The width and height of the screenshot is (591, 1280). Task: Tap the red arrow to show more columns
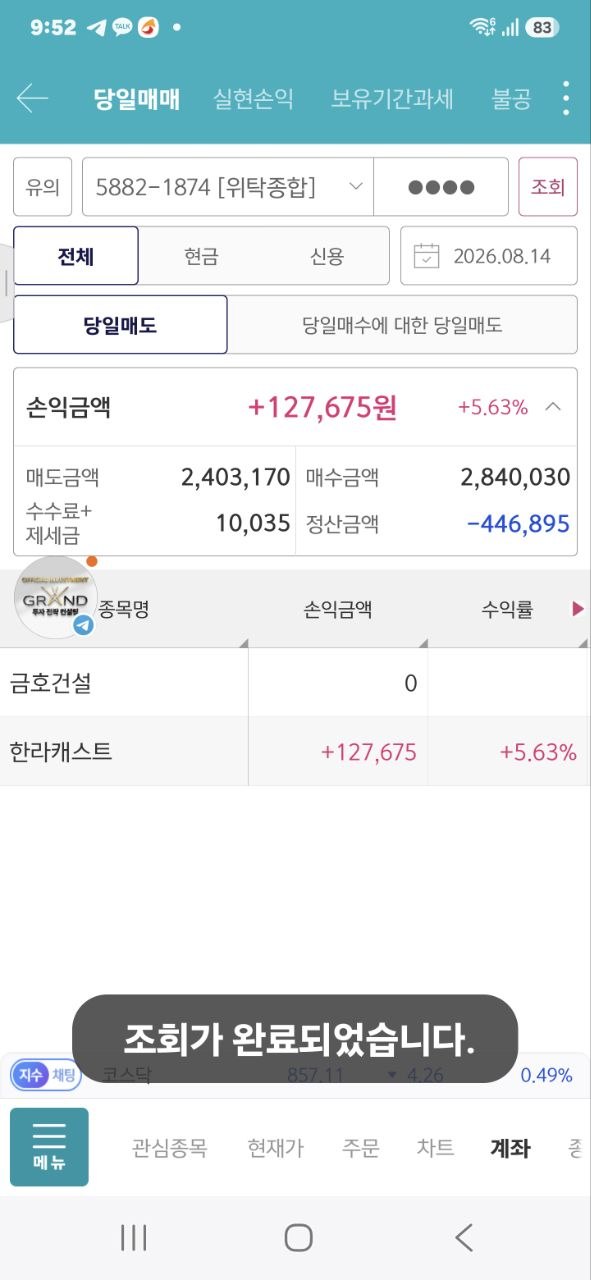pyautogui.click(x=578, y=609)
